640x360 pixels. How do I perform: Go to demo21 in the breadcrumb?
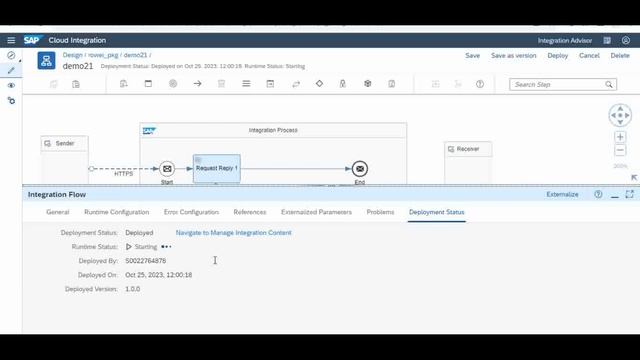135,55
